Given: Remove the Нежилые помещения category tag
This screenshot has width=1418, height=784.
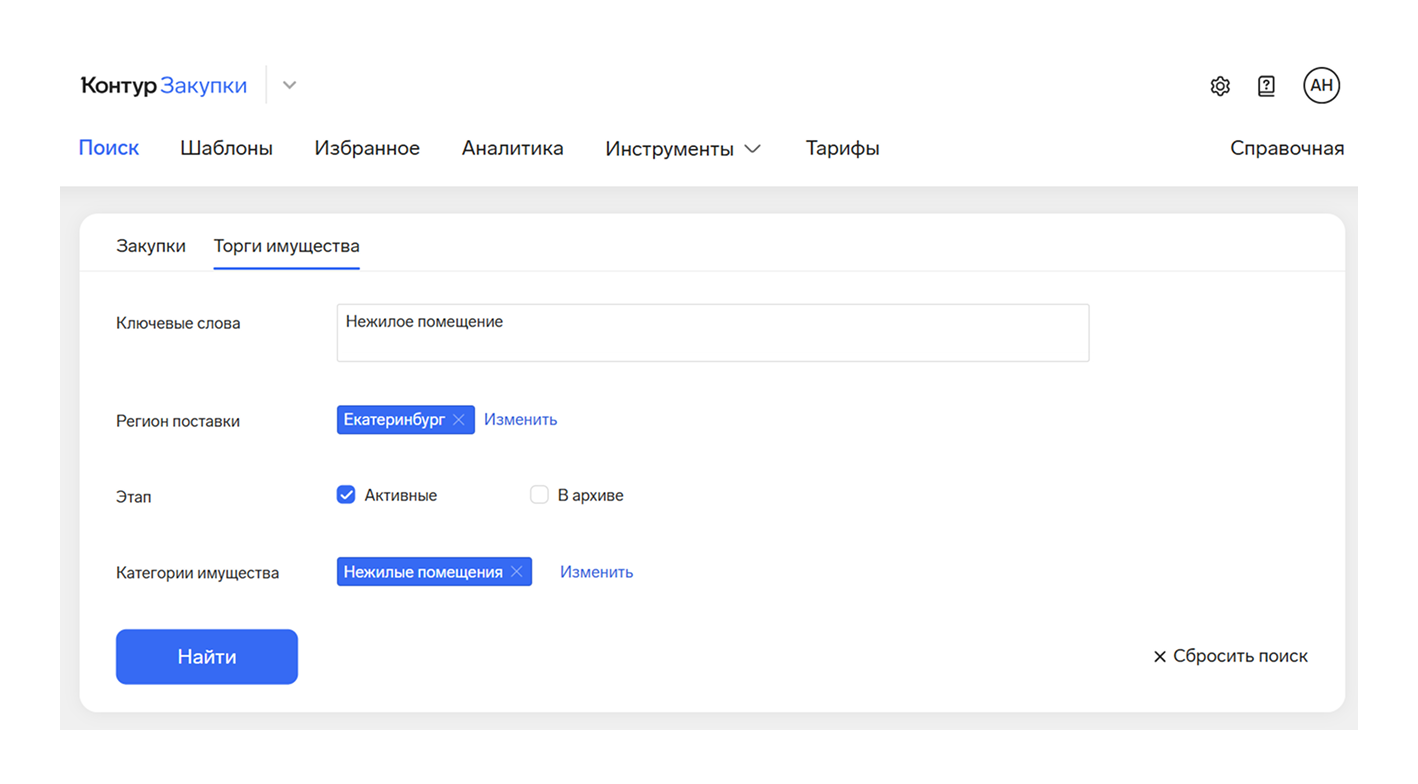Looking at the screenshot, I should click(x=517, y=572).
